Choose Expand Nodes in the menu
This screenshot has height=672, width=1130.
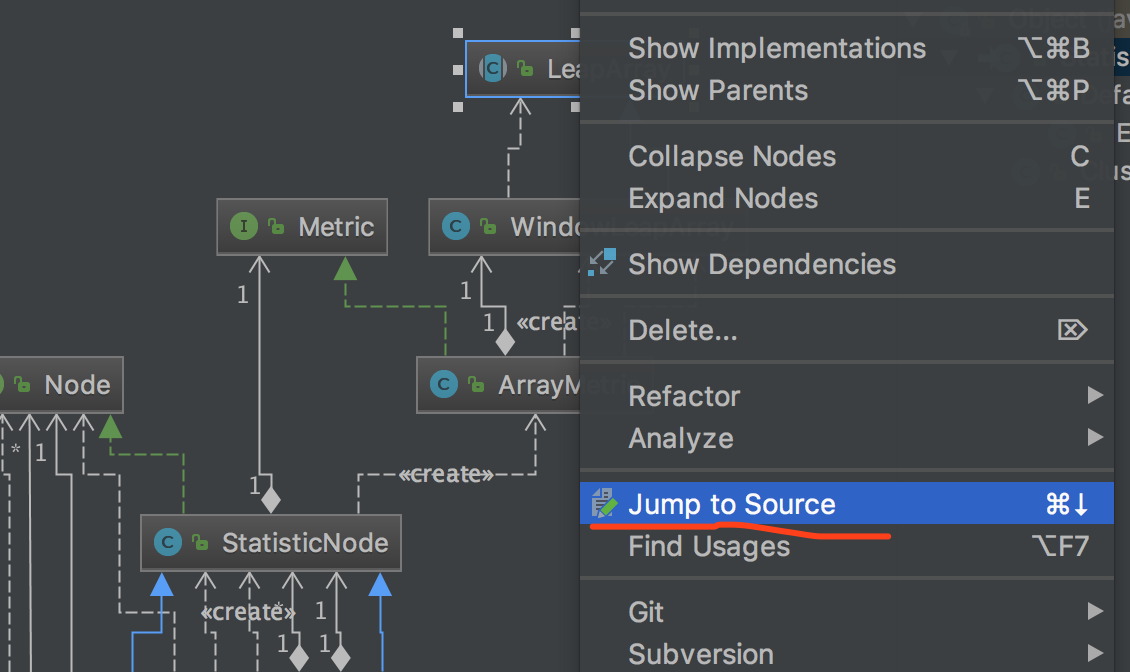click(723, 198)
